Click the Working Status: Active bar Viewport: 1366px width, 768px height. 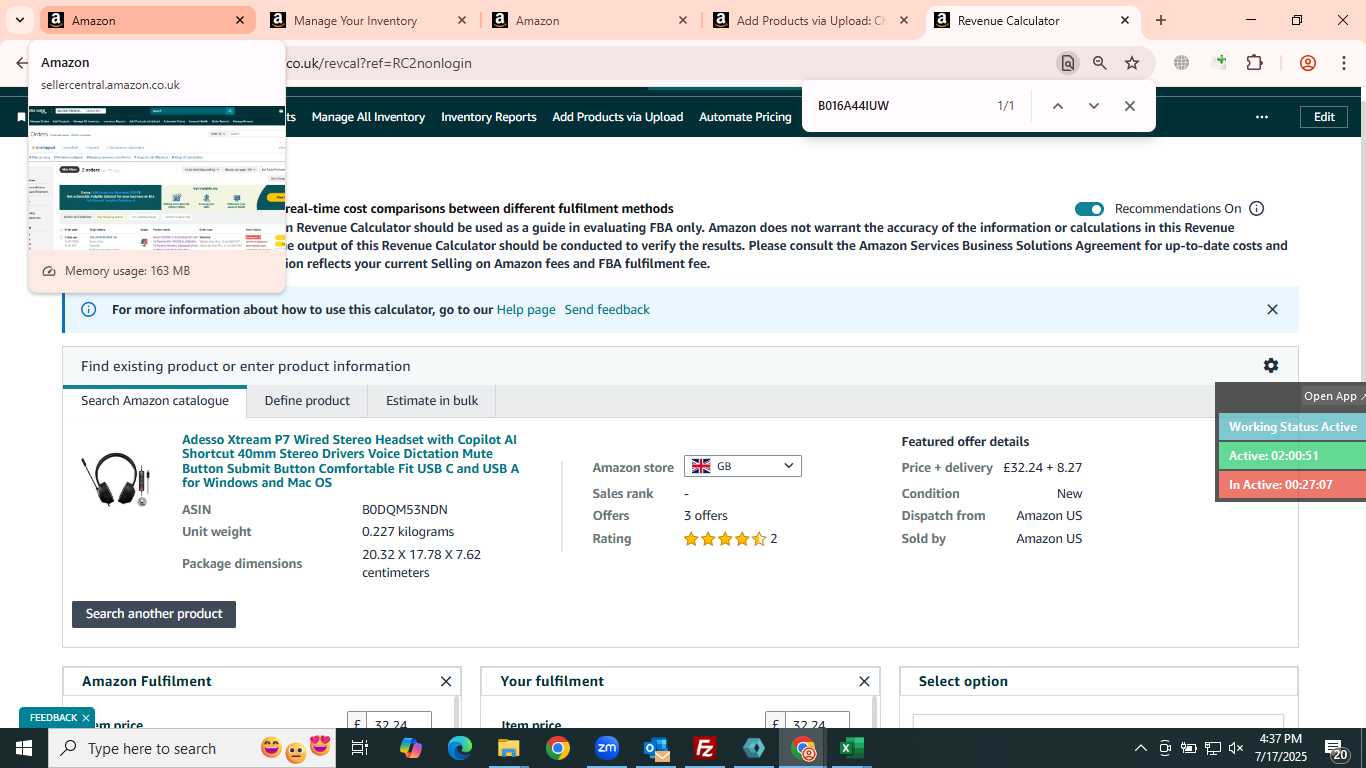[x=1292, y=427]
